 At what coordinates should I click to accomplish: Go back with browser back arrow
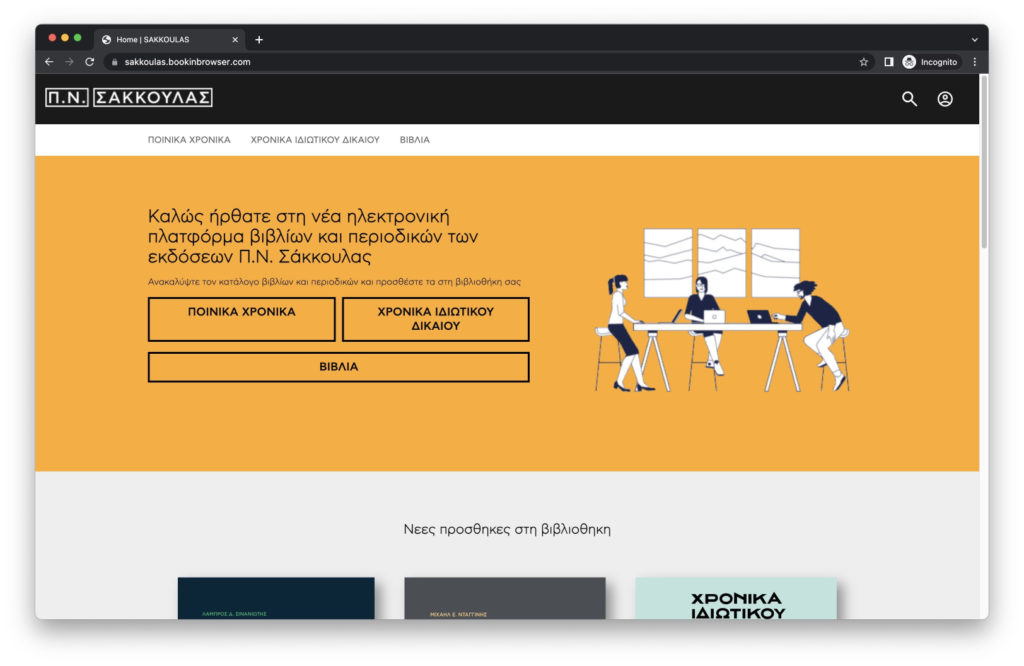[x=49, y=61]
